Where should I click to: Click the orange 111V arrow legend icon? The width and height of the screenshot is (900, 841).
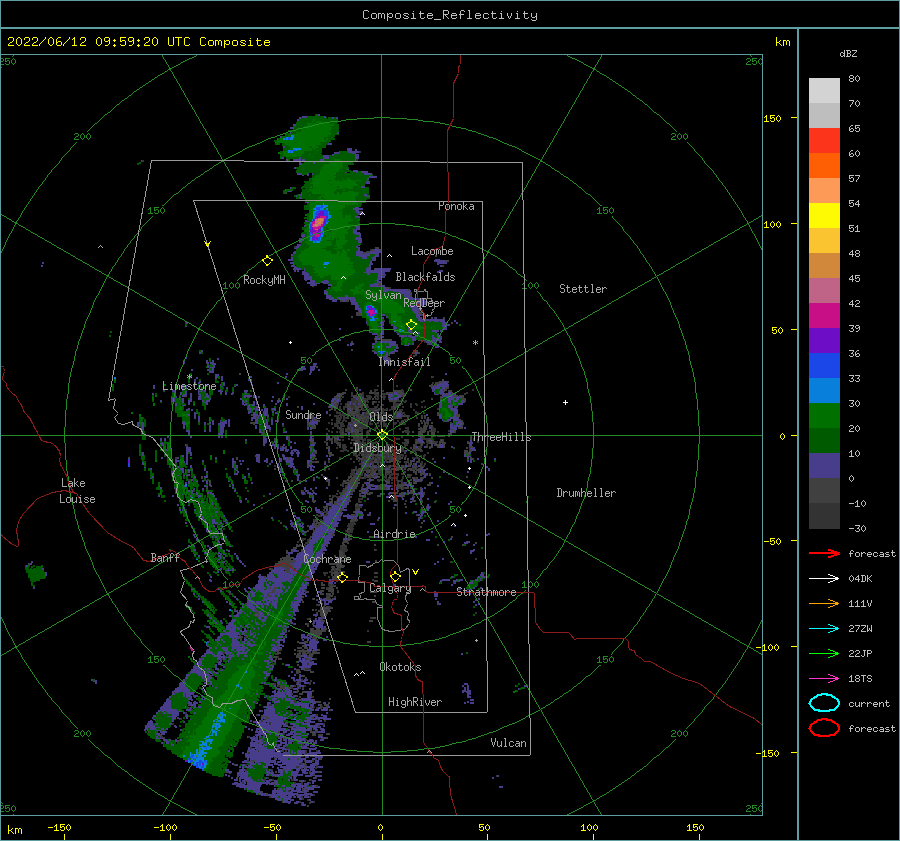pyautogui.click(x=824, y=603)
